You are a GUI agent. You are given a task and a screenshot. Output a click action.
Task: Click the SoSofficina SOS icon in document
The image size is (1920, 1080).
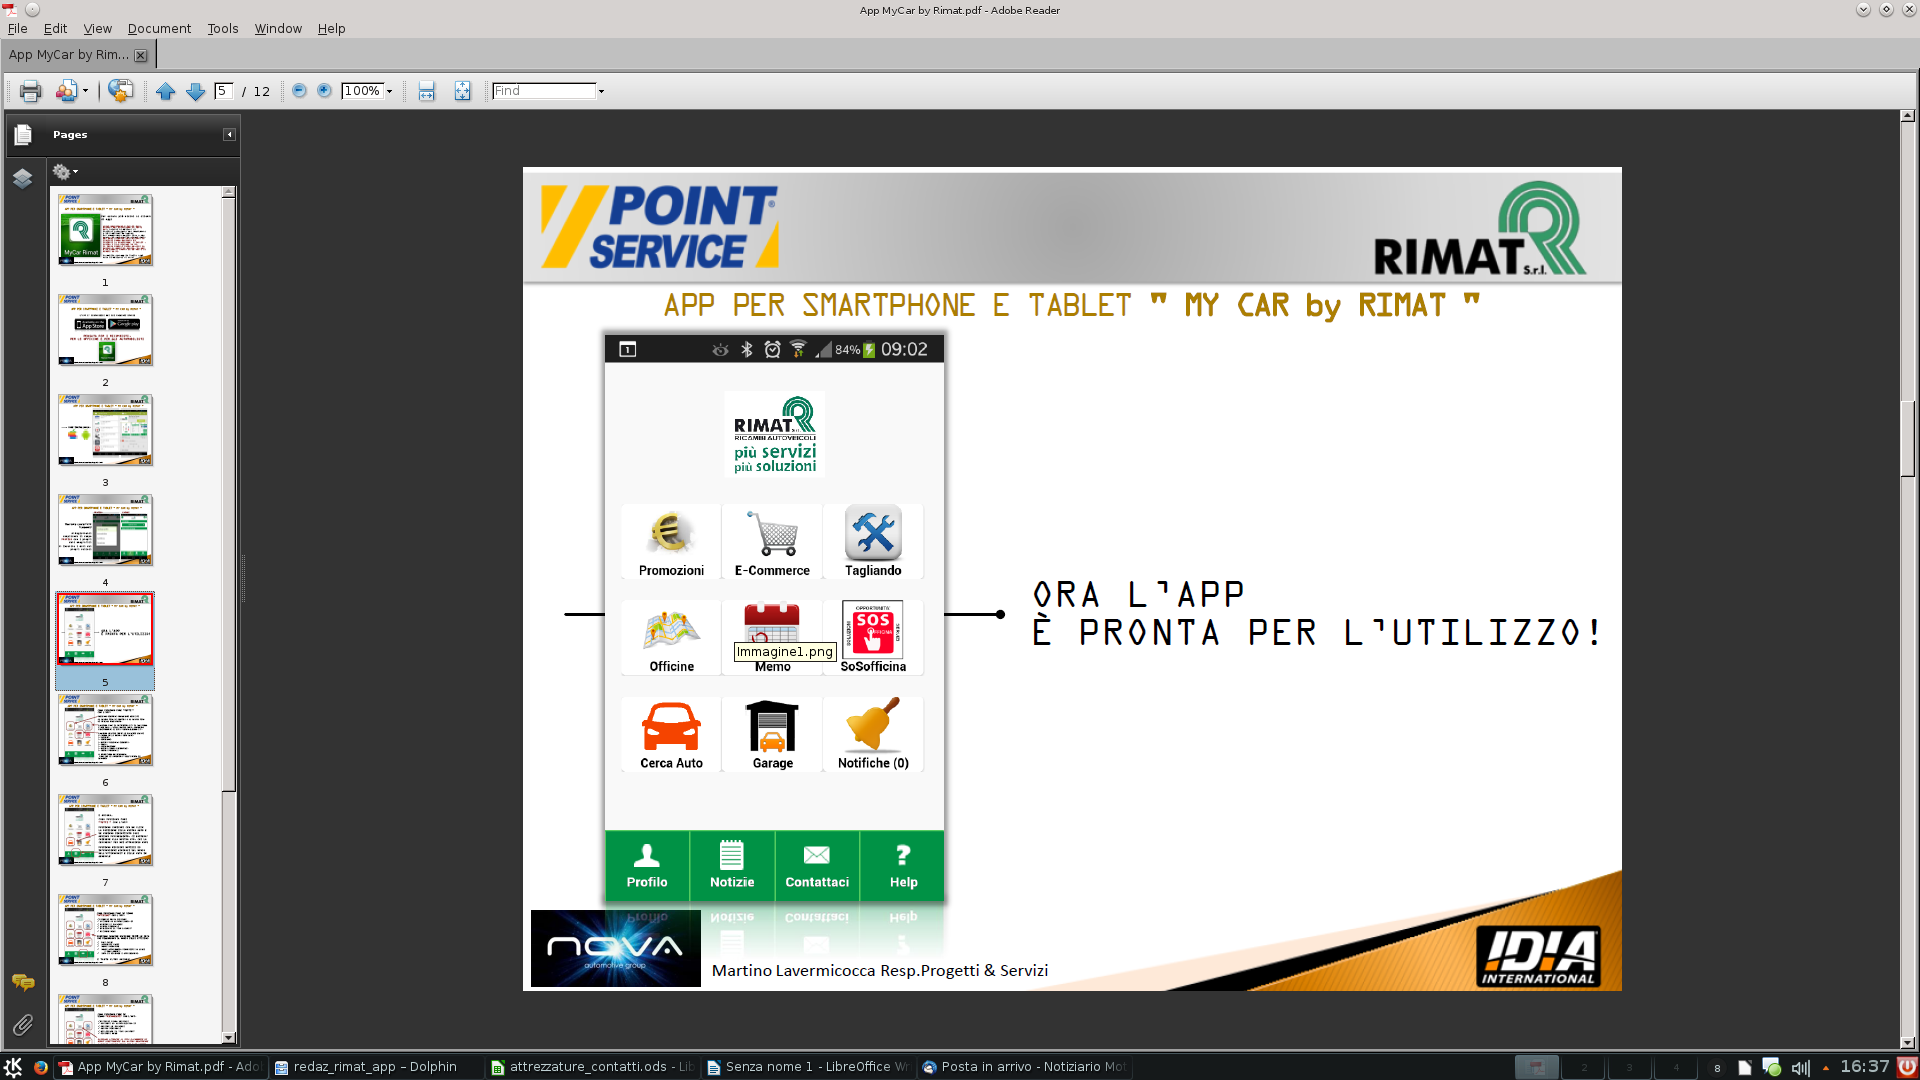(x=873, y=638)
